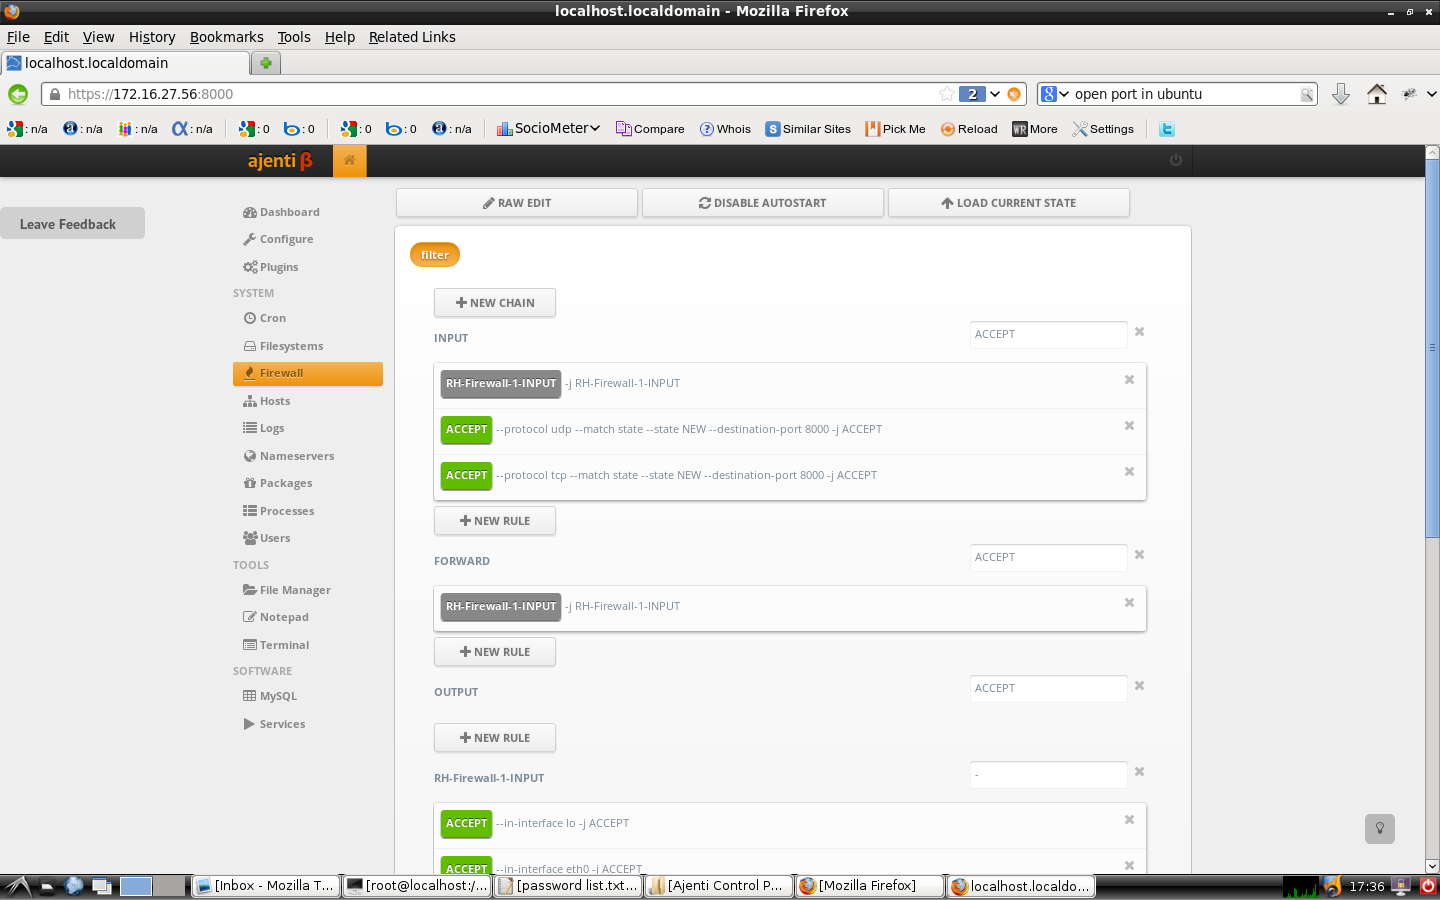Switch to the root@localhost terminal in taskbar
Viewport: 1440px width, 900px height.
coord(417,886)
